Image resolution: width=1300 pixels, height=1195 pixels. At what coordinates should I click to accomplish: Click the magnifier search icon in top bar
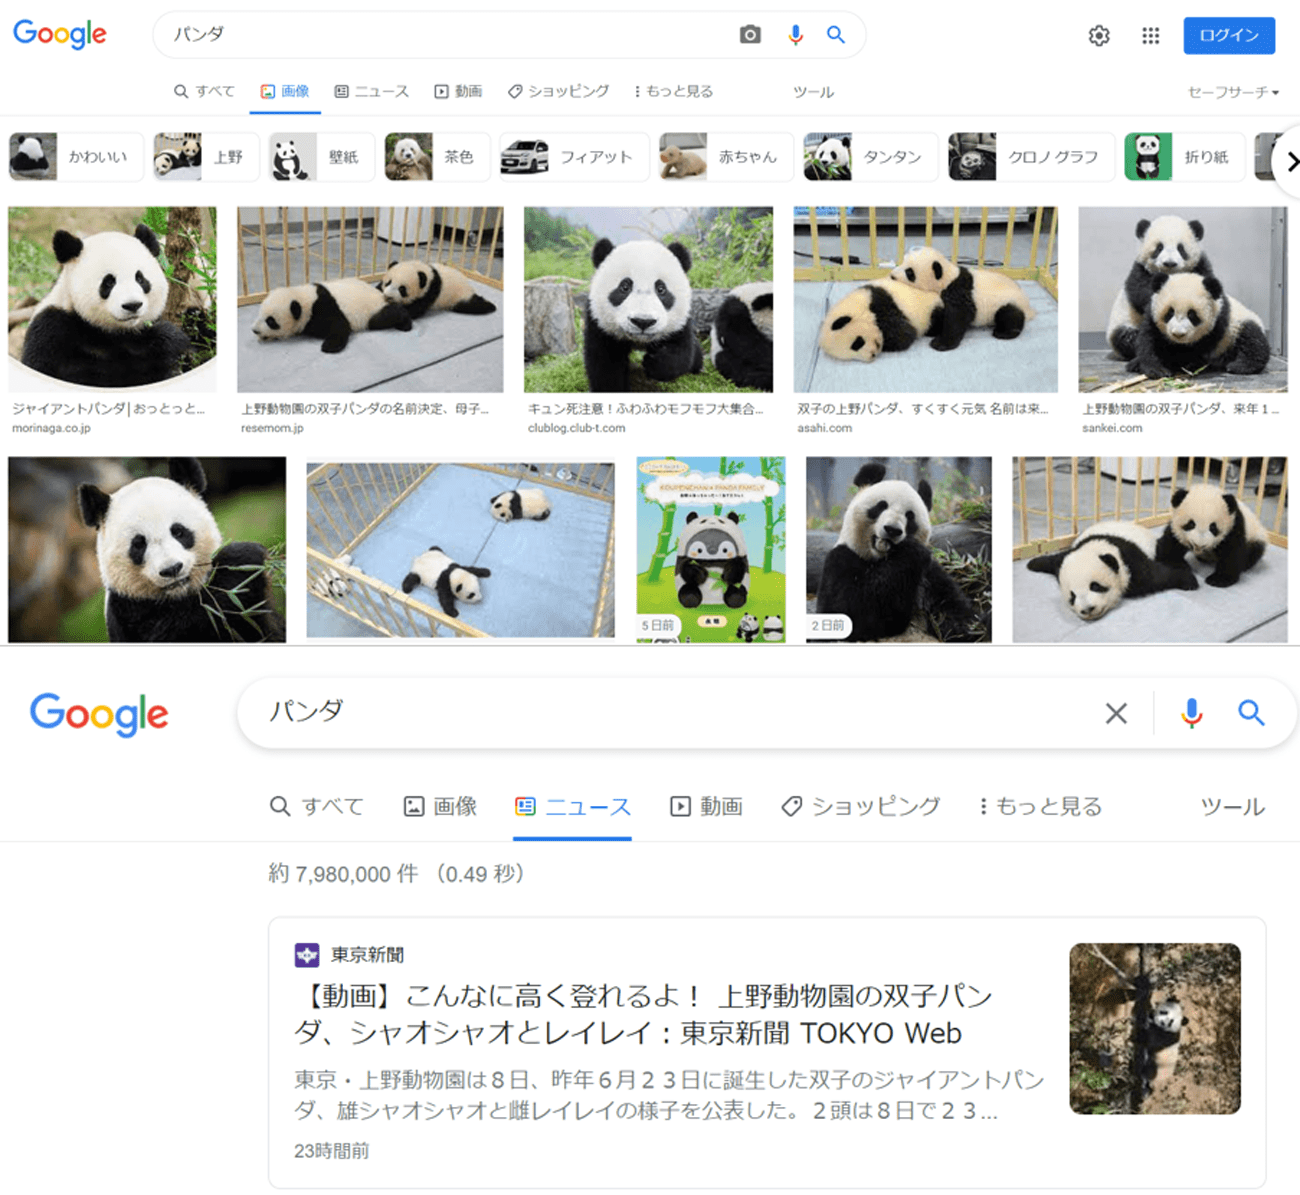pyautogui.click(x=836, y=35)
